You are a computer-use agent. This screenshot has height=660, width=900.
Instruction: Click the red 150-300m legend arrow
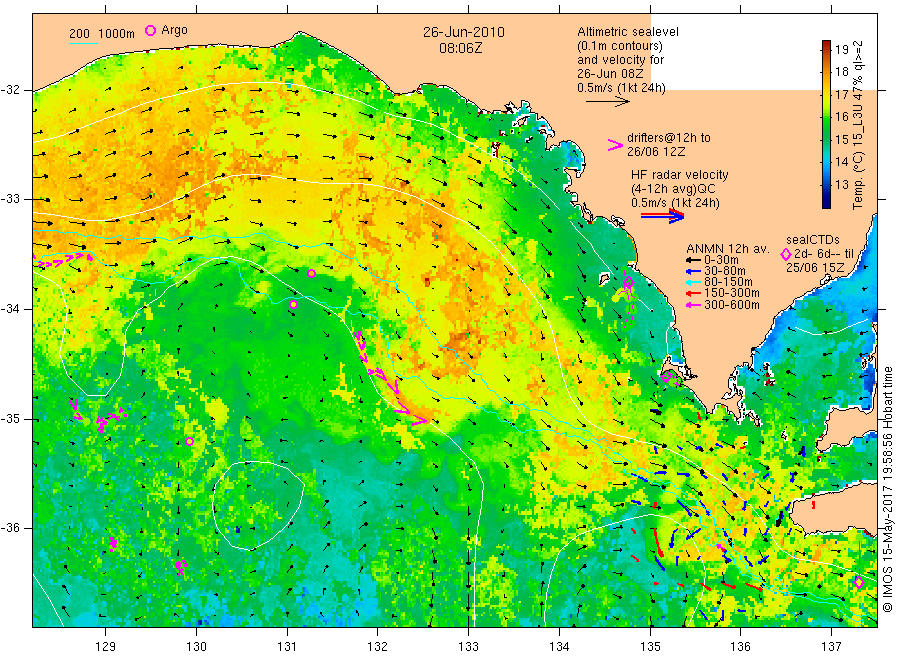(694, 293)
